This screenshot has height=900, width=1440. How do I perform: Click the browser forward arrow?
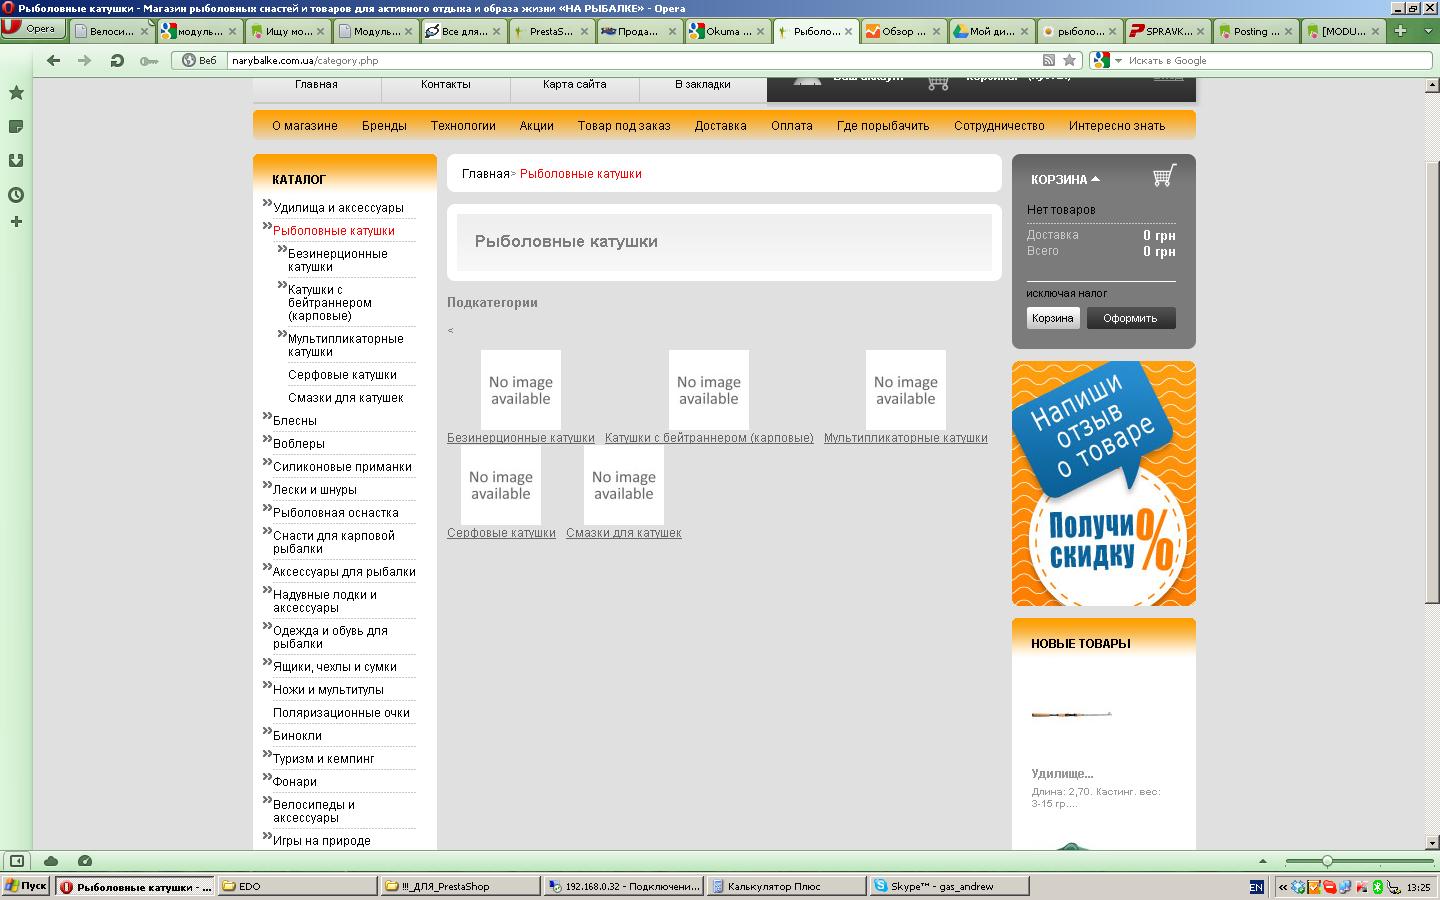click(x=85, y=60)
